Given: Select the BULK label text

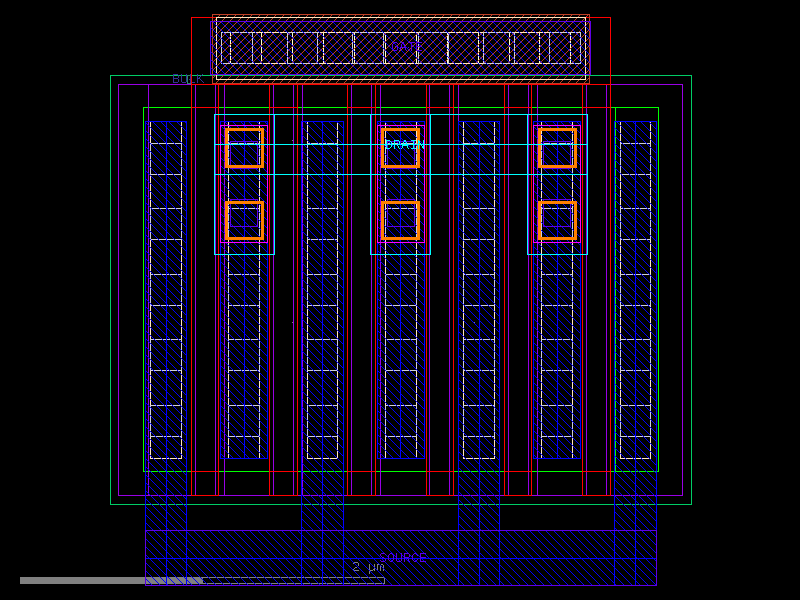Looking at the screenshot, I should click(x=188, y=76).
